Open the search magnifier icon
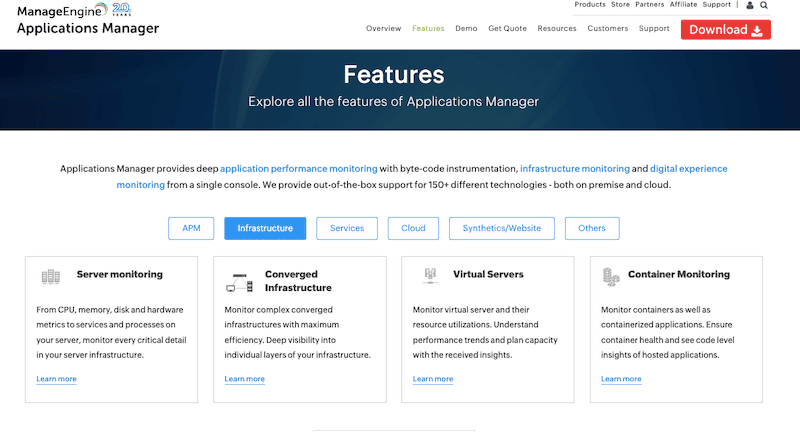Viewport: 800px width, 432px height. (x=764, y=5)
